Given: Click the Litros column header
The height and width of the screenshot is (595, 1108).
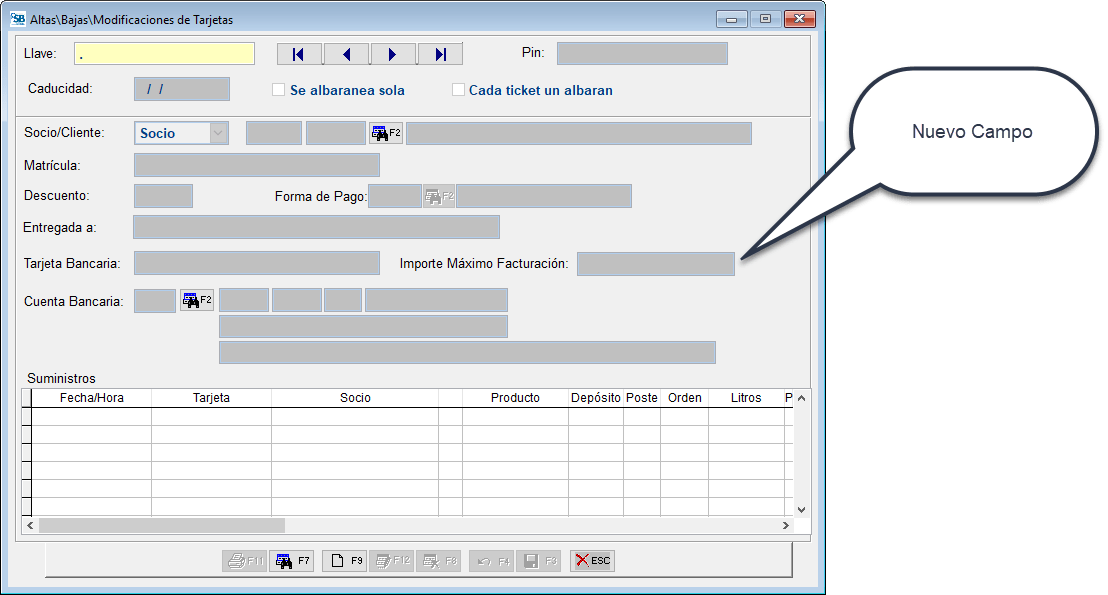Looking at the screenshot, I should (x=746, y=398).
